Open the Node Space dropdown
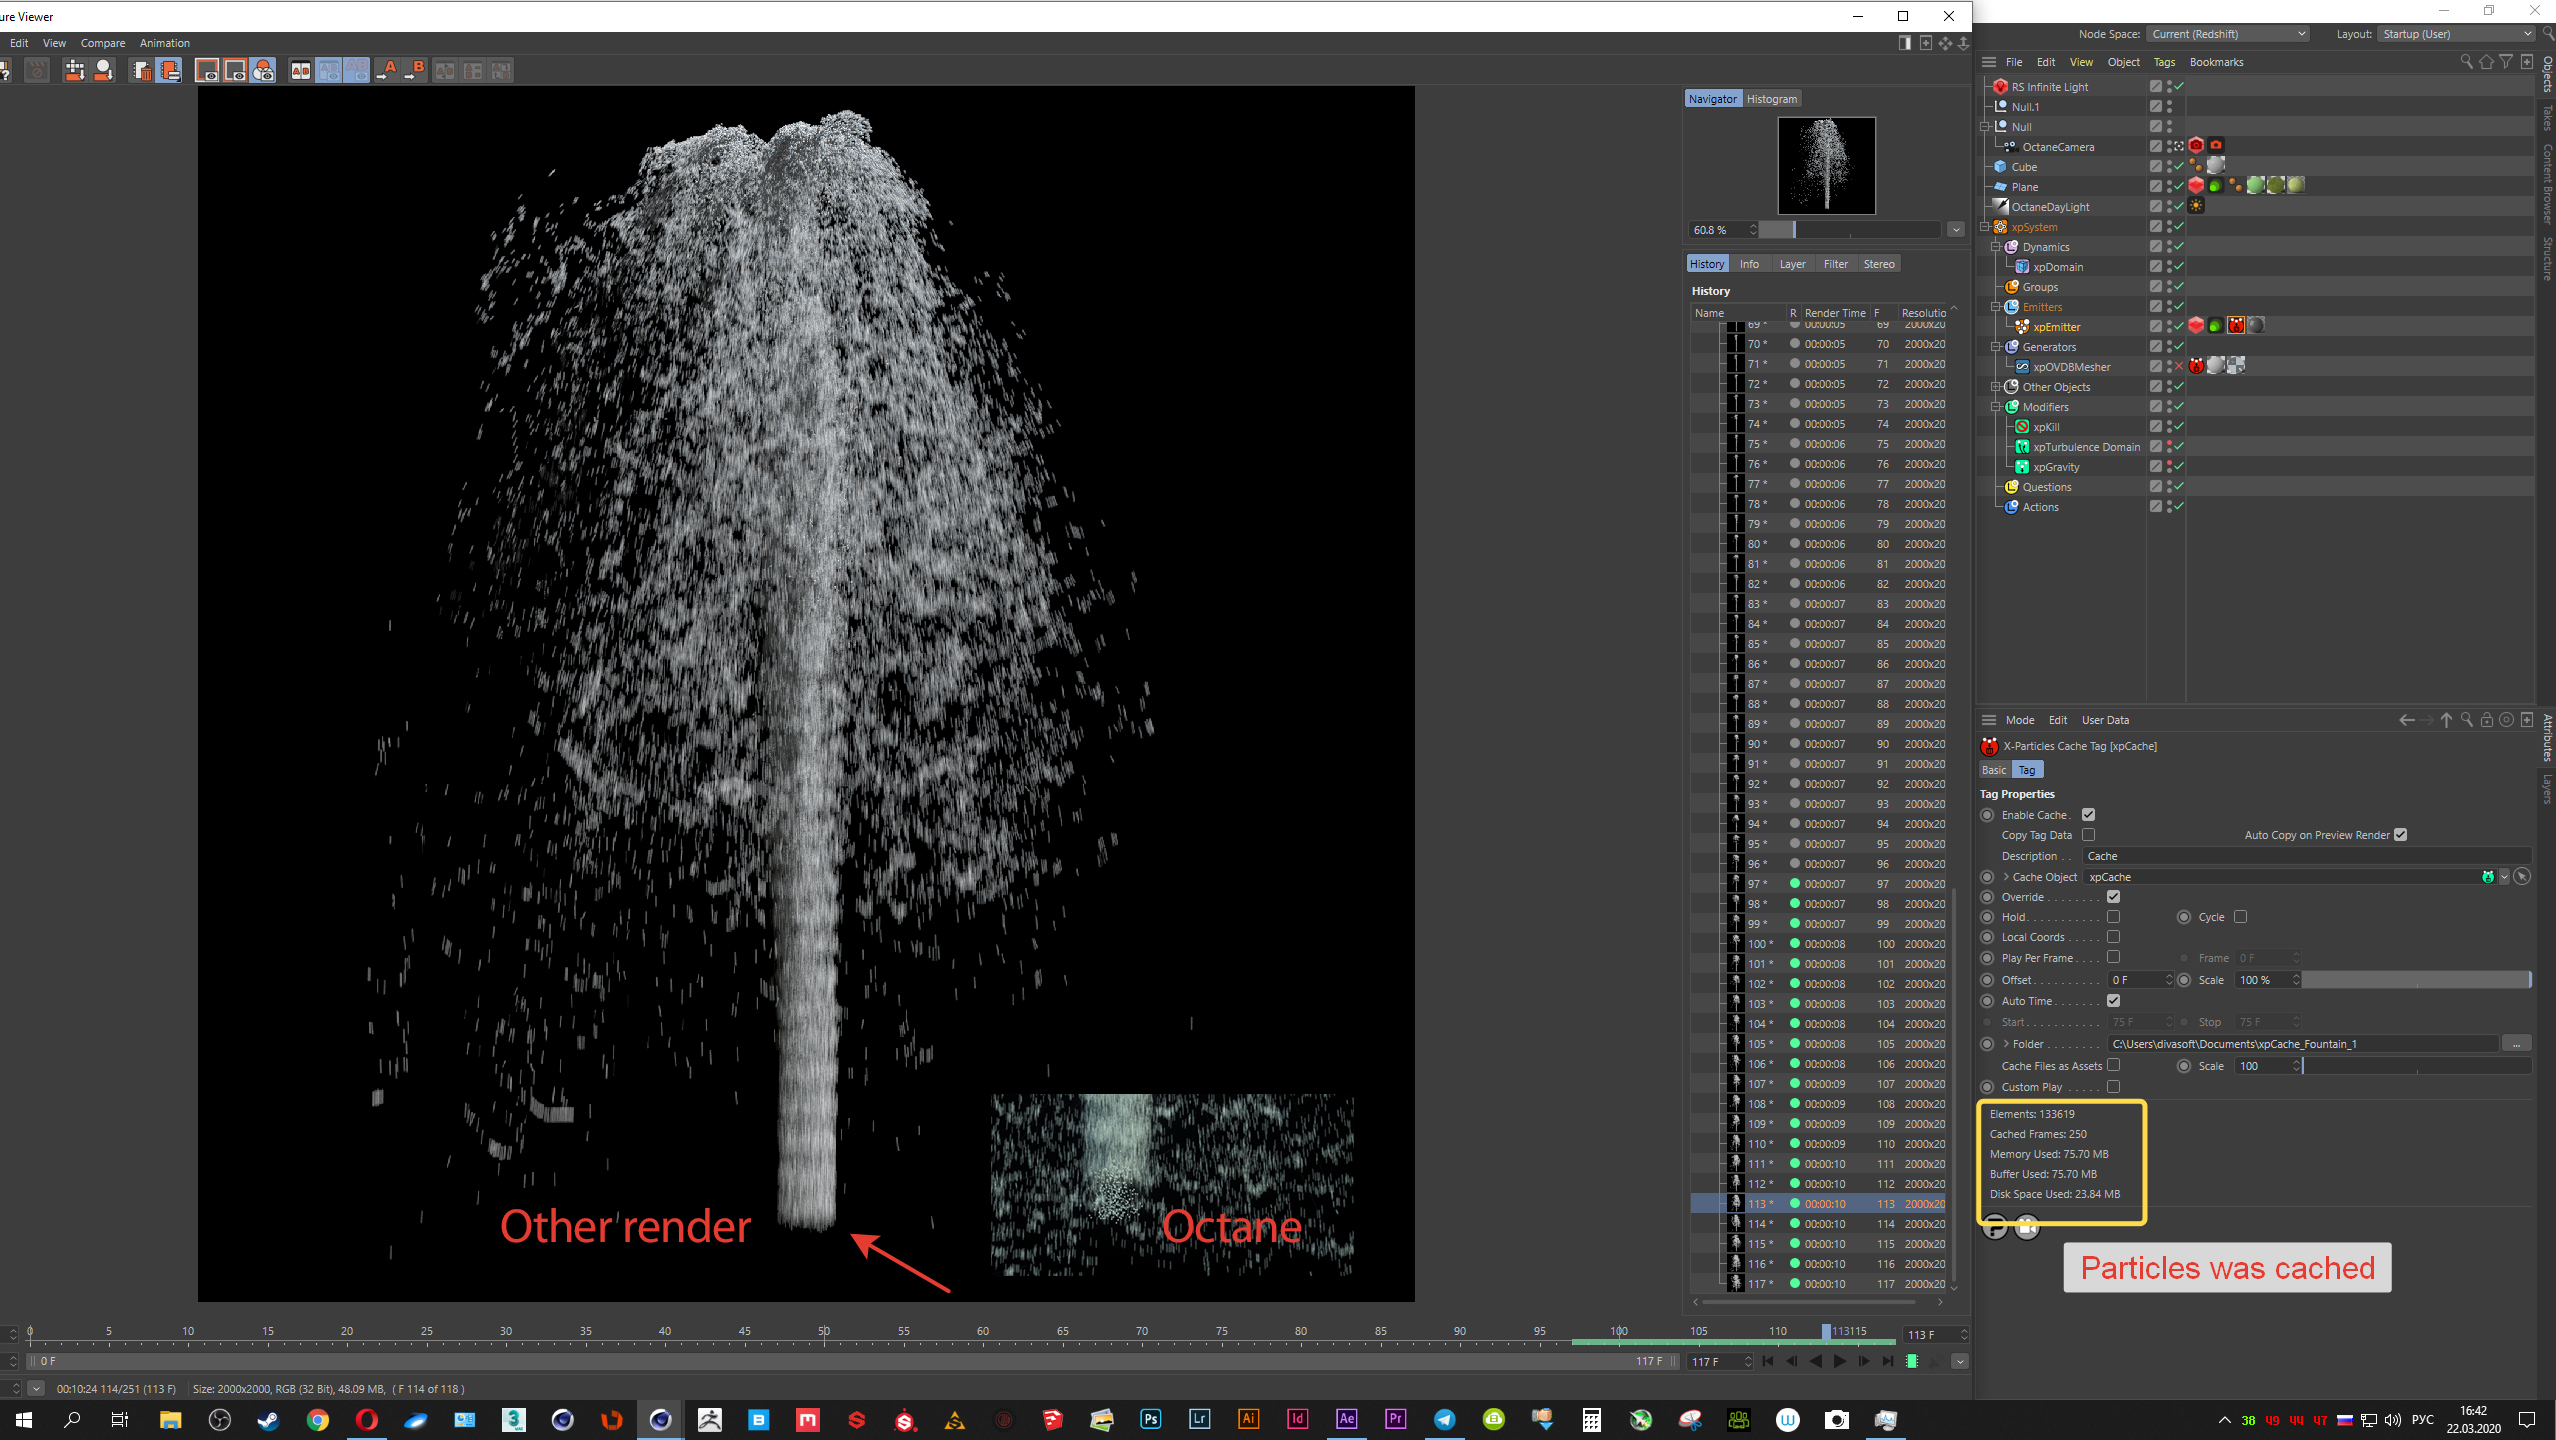 (x=2228, y=34)
